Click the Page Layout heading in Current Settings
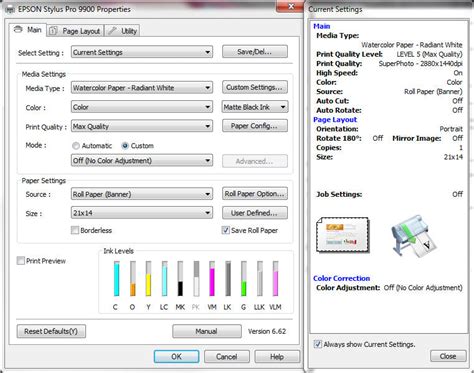The width and height of the screenshot is (474, 373). 335,119
